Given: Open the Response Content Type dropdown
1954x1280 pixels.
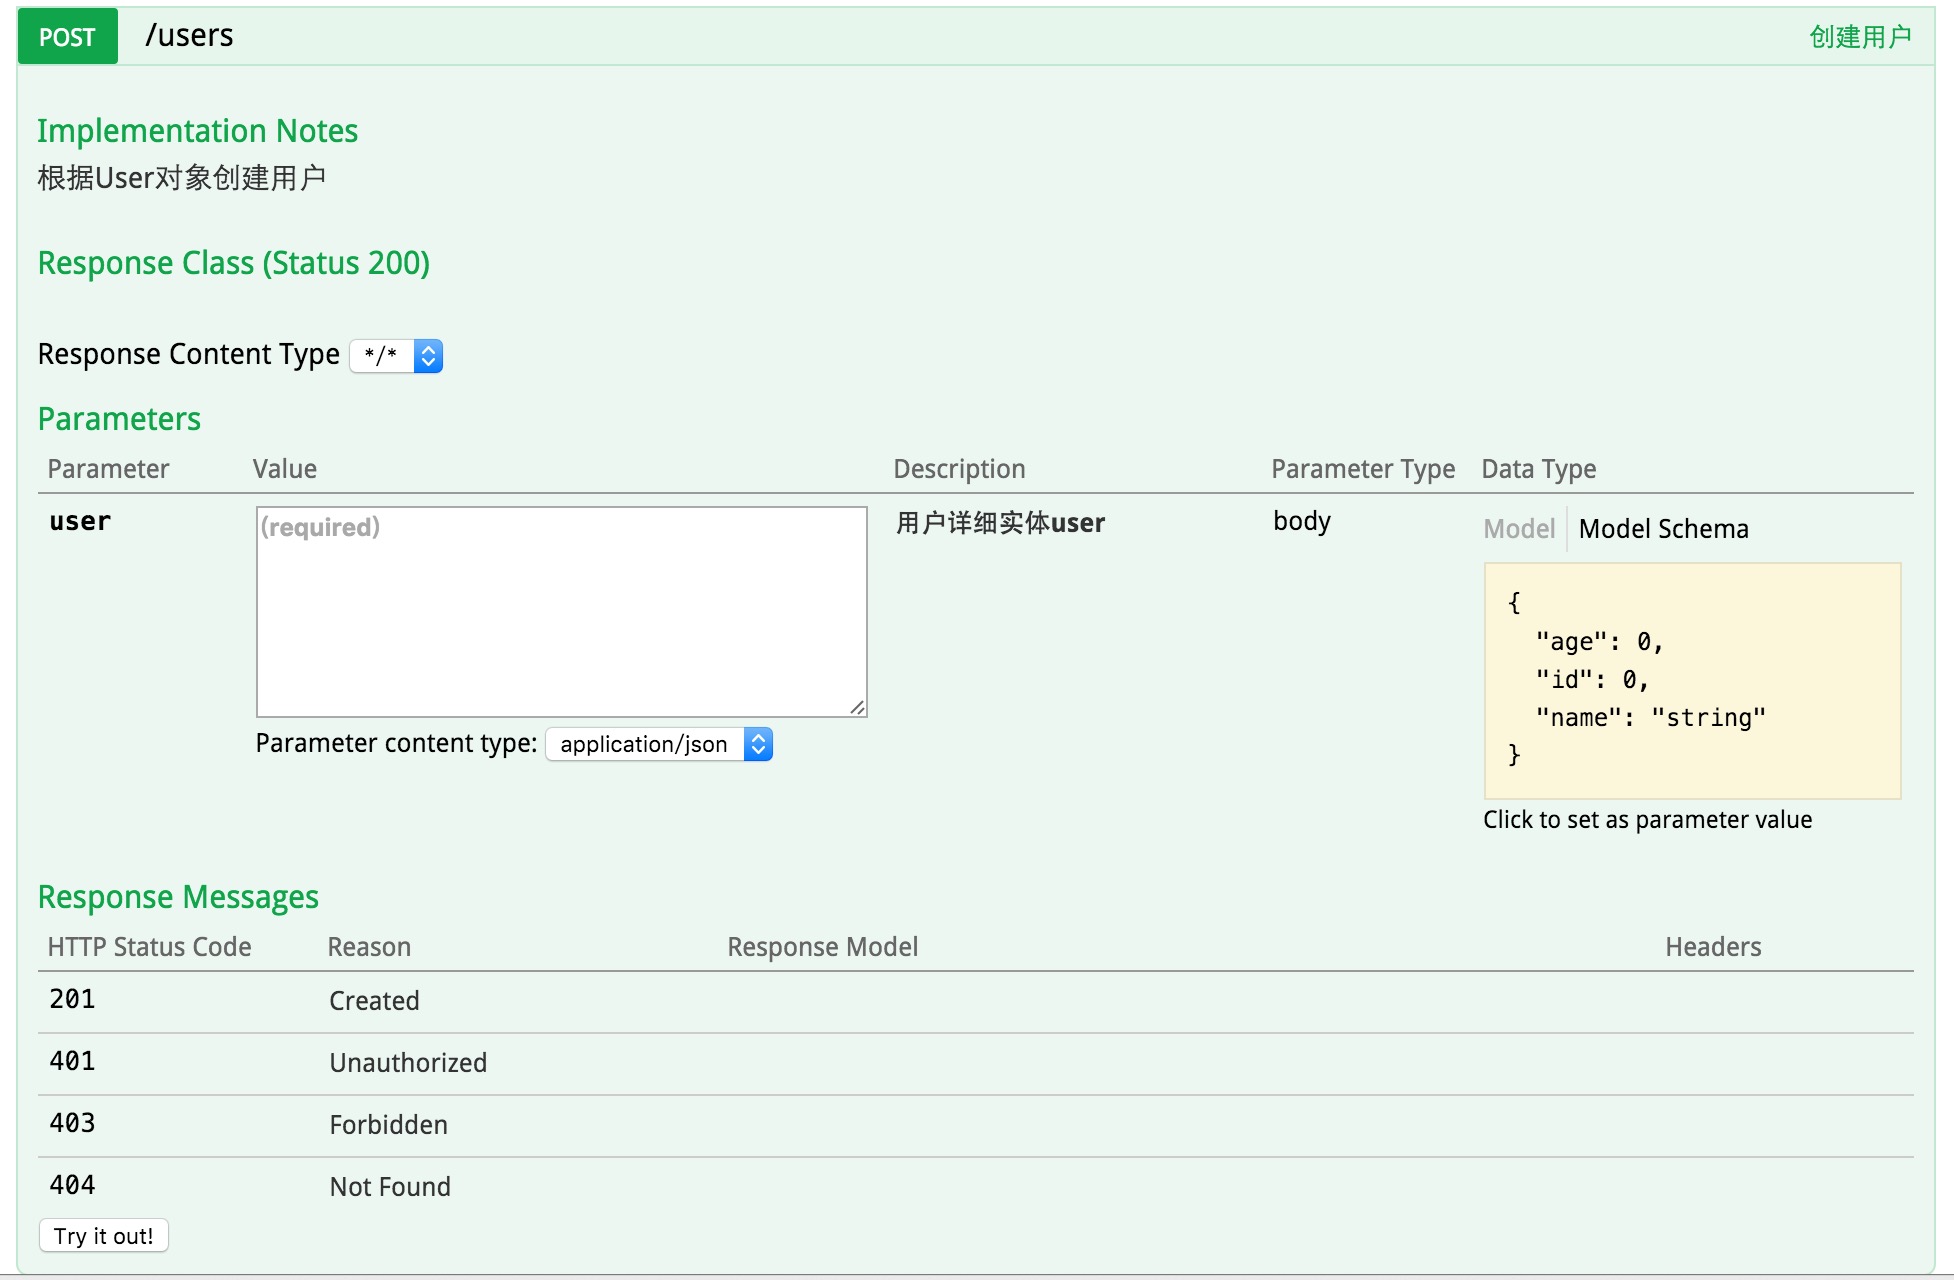Looking at the screenshot, I should (x=383, y=355).
